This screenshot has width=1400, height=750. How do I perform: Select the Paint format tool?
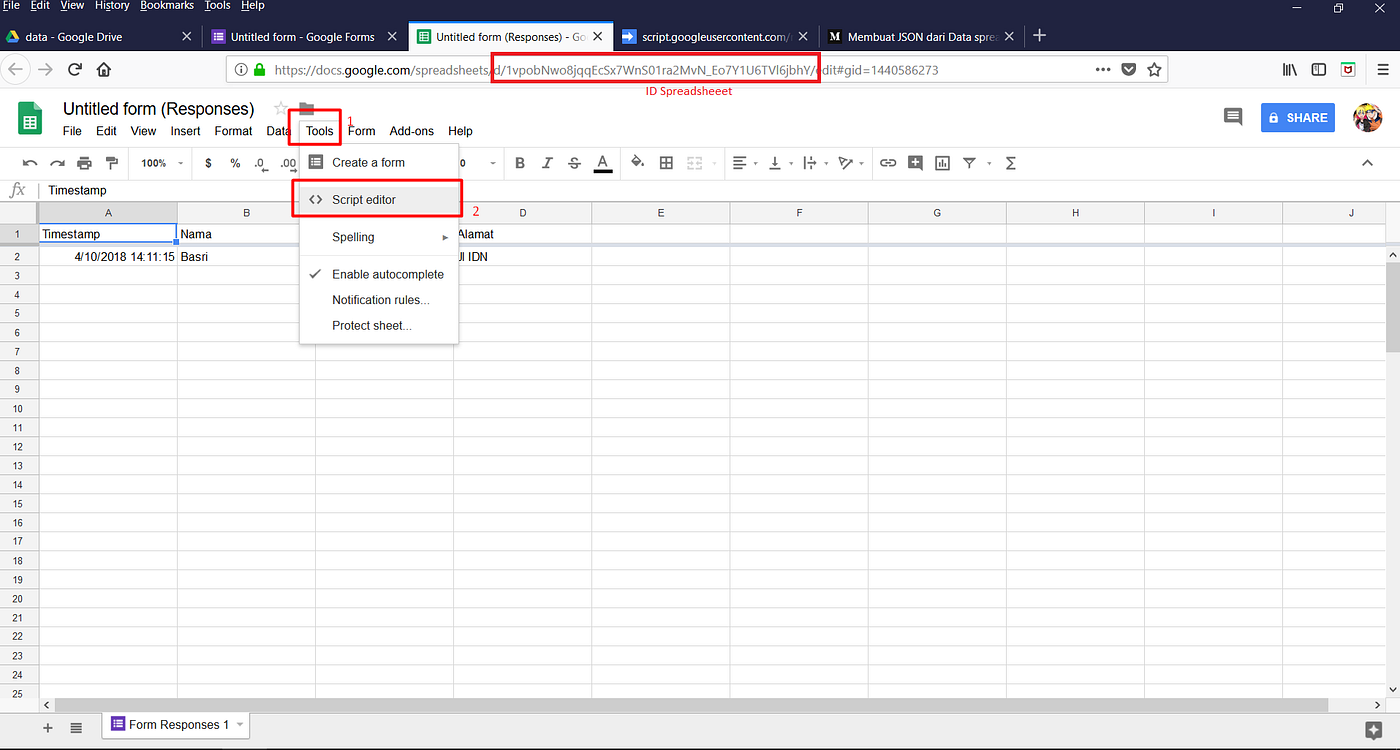pyautogui.click(x=112, y=162)
